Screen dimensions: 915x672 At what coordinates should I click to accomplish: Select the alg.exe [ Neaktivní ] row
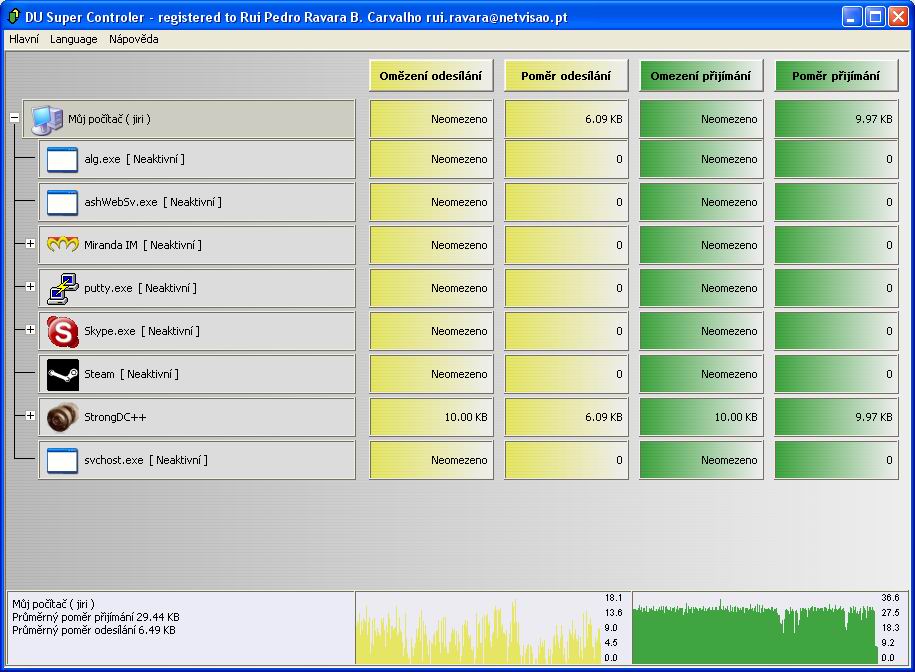coord(197,159)
